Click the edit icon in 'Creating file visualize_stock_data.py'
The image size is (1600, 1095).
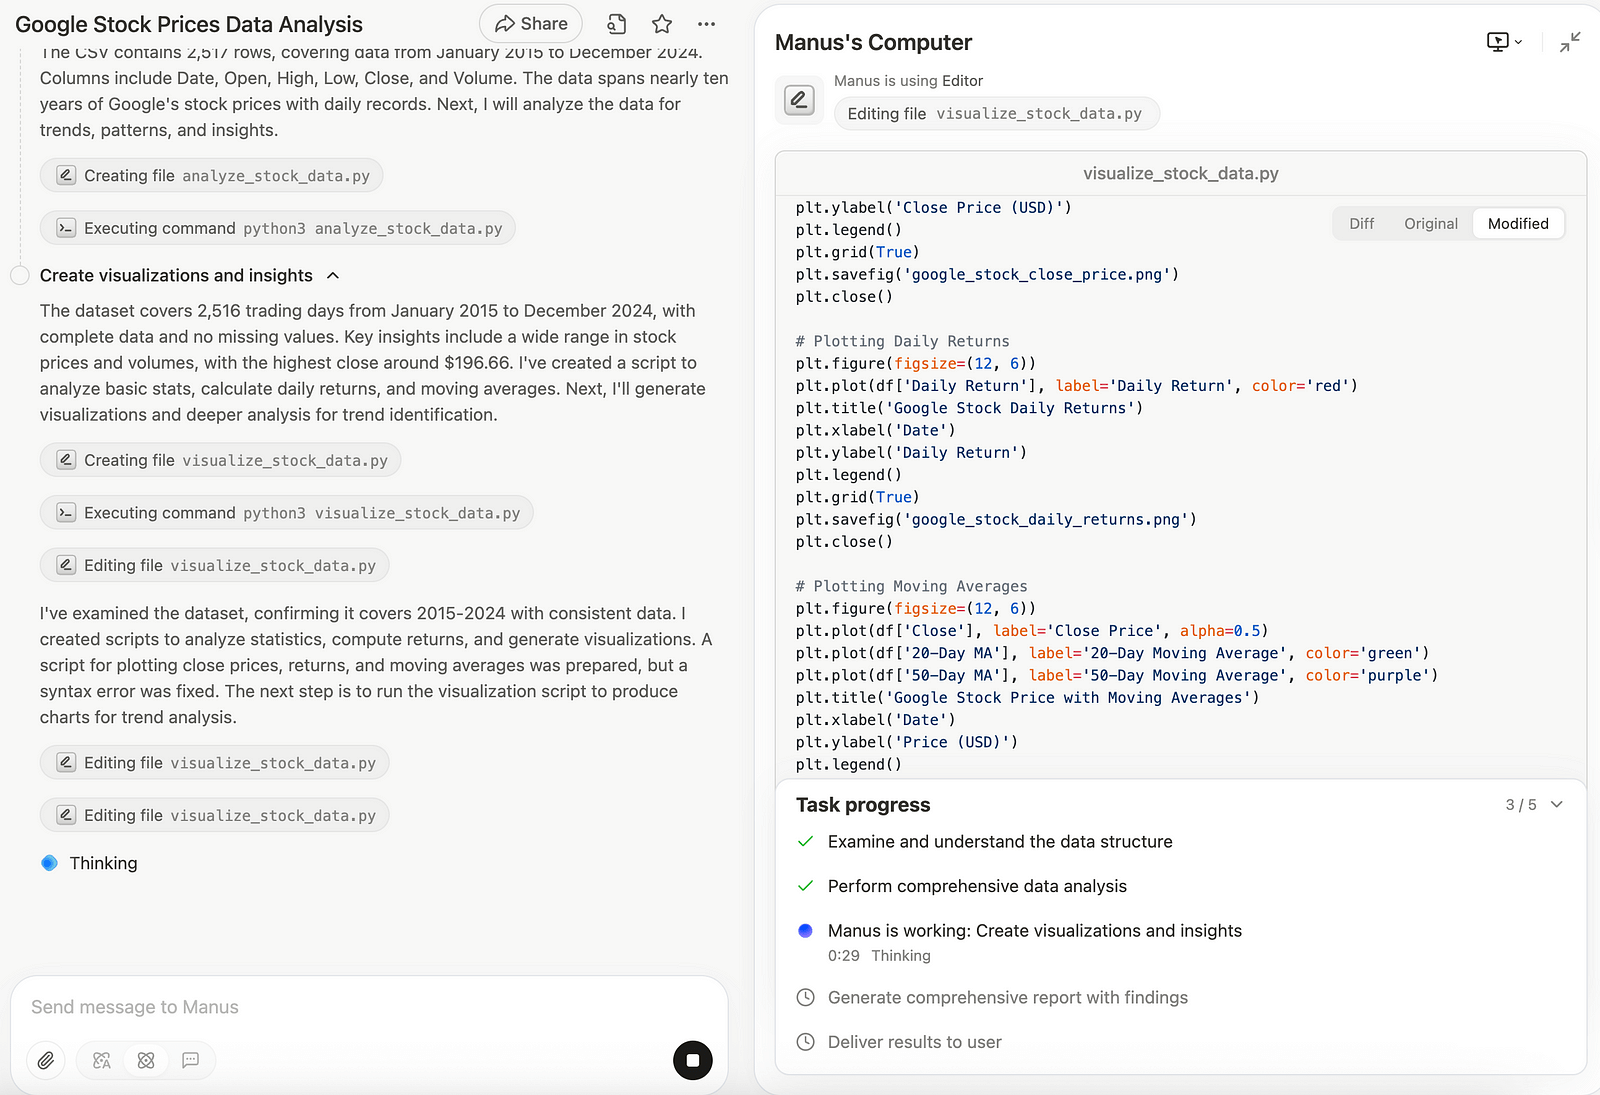(x=66, y=461)
